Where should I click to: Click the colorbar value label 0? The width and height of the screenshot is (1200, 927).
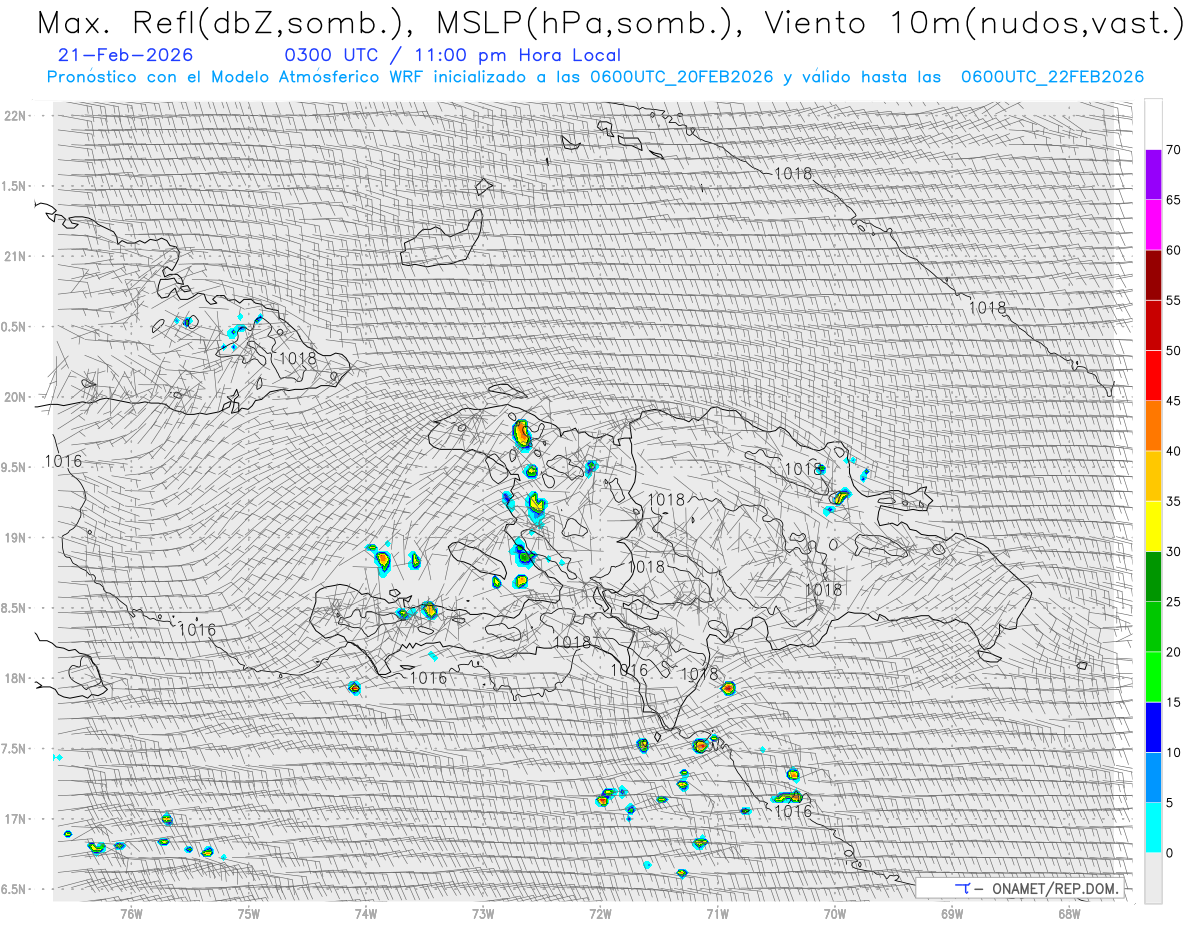1171,852
